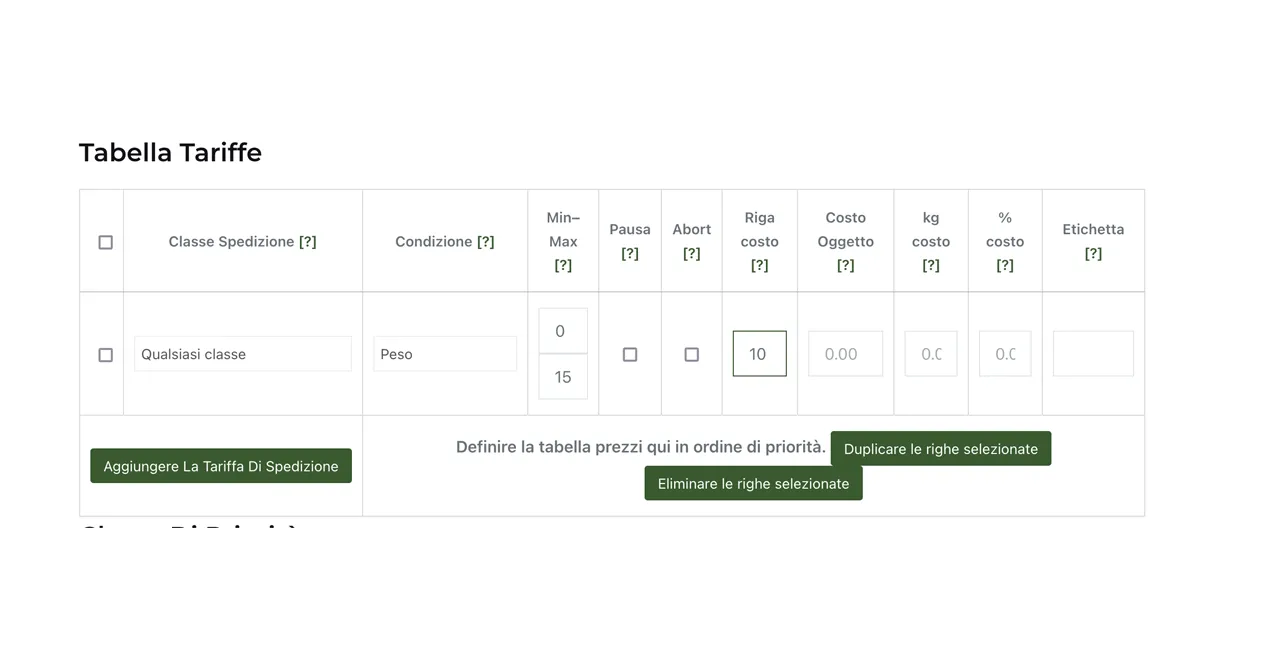Open the Pausa [?] help tooltip
The image size is (1280, 666).
[630, 254]
